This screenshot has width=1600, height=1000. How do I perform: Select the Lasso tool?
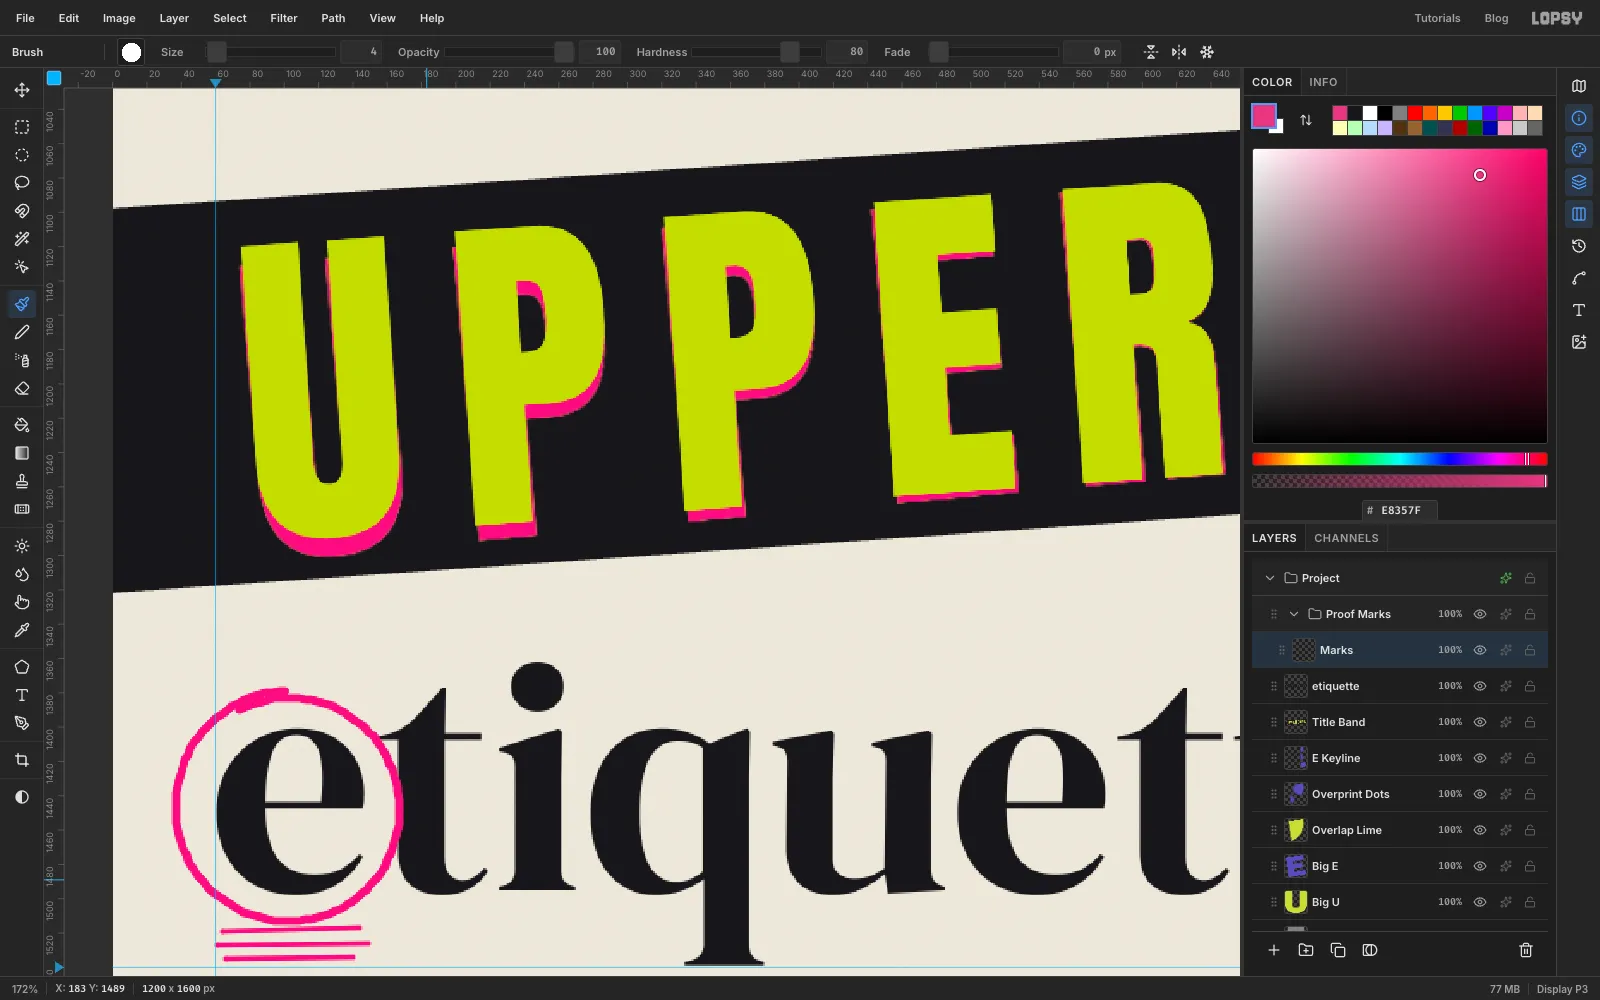point(21,183)
